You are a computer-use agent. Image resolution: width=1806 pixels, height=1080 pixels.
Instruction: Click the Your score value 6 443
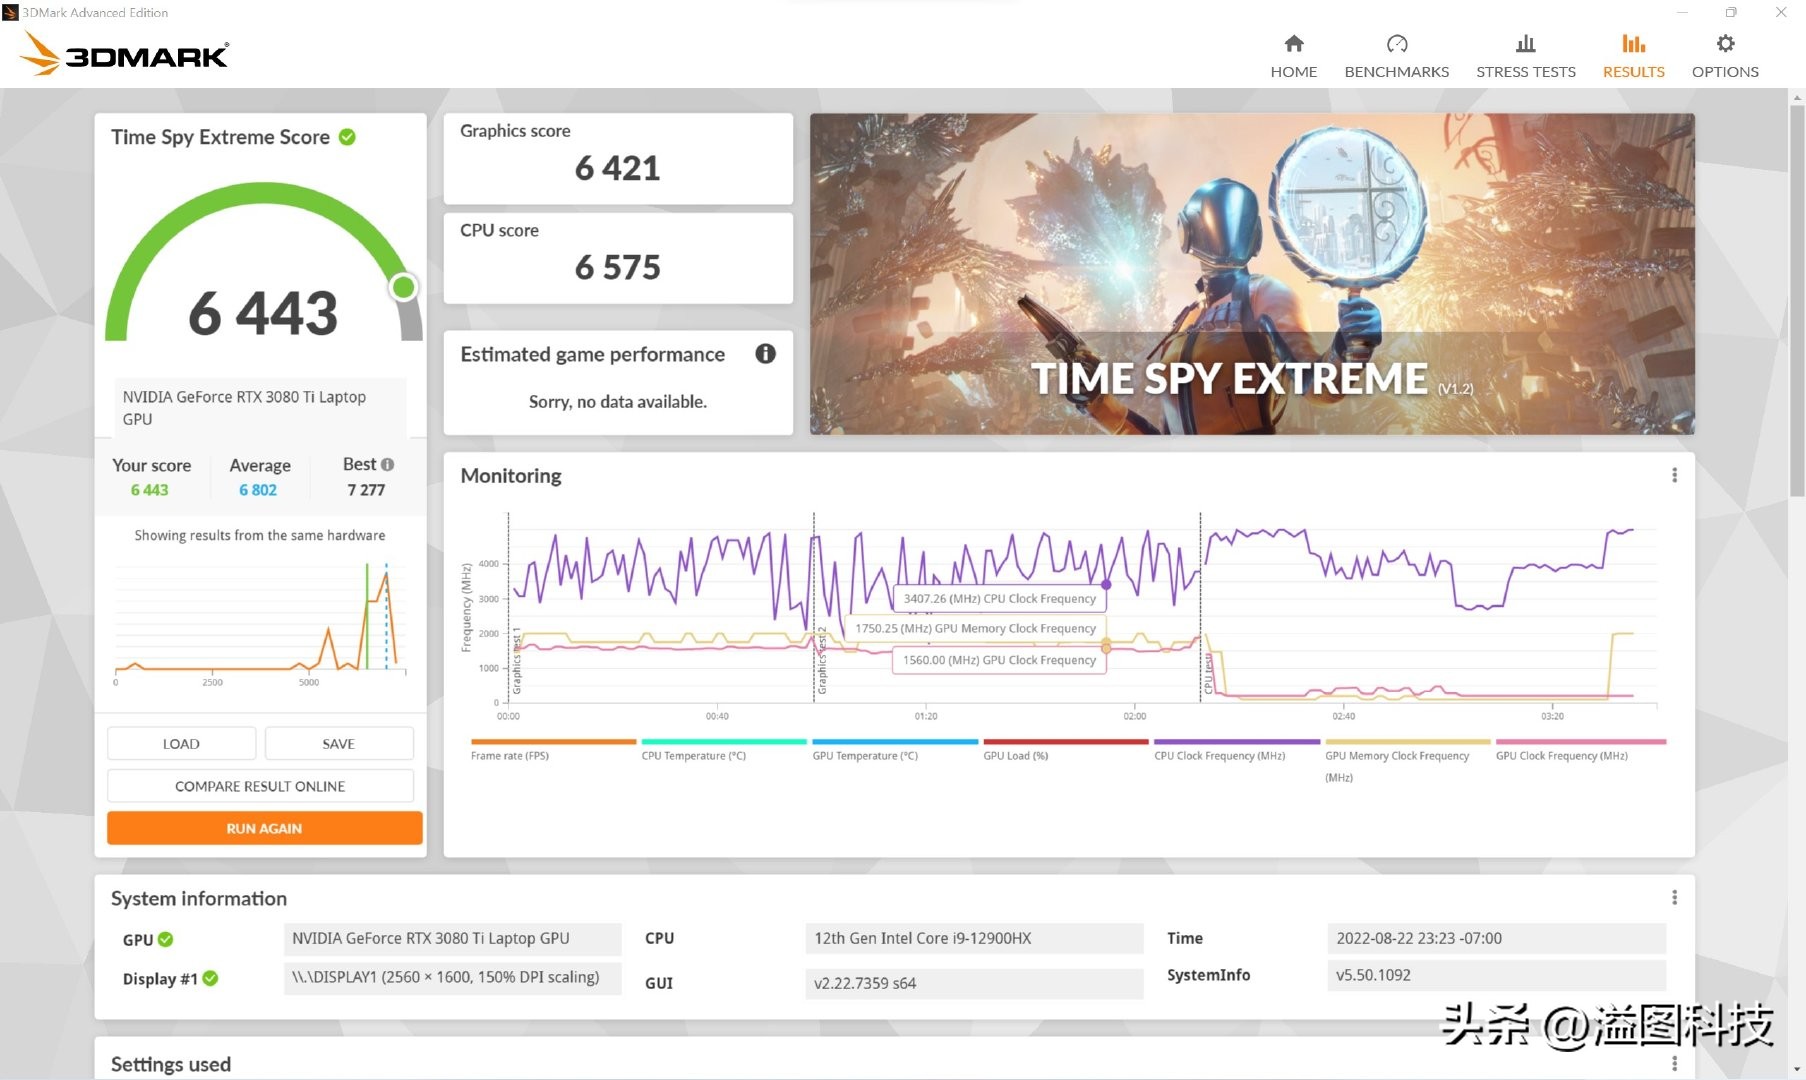click(150, 490)
